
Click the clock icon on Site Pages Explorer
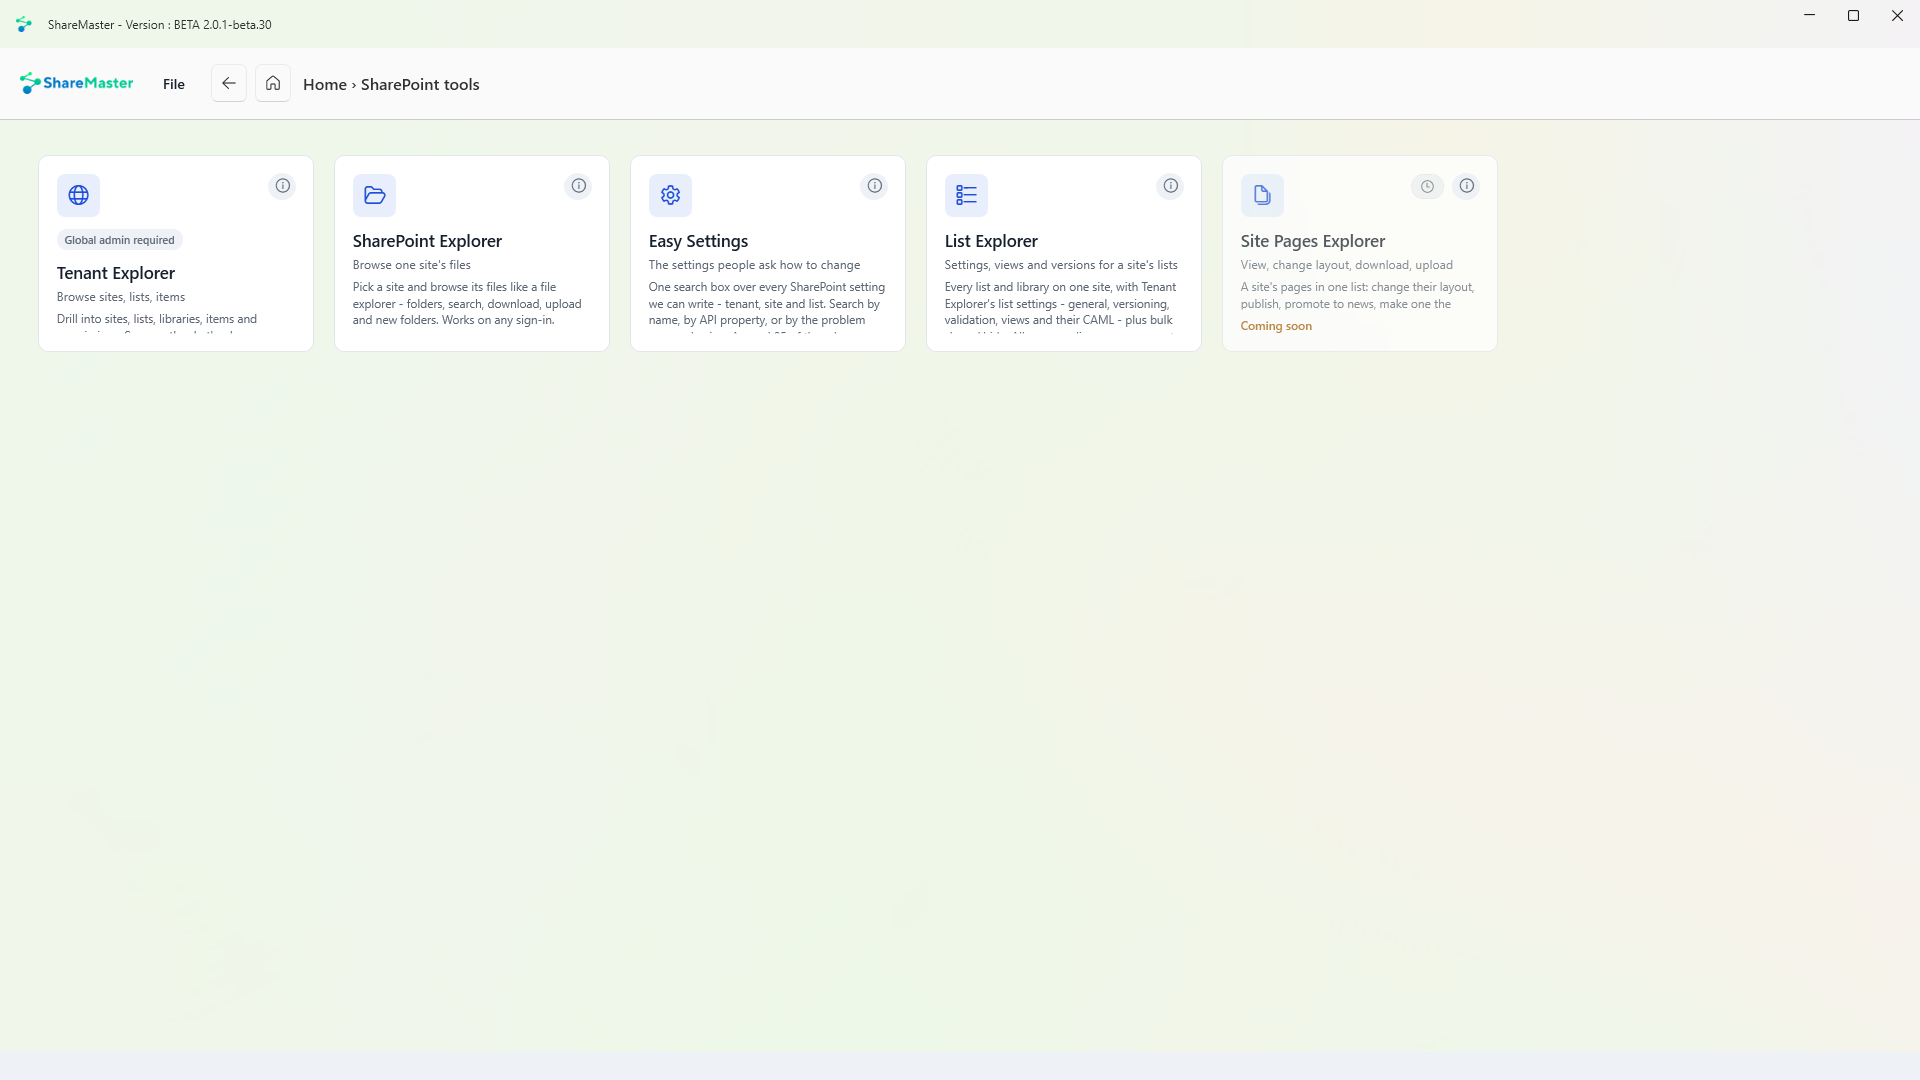point(1427,186)
